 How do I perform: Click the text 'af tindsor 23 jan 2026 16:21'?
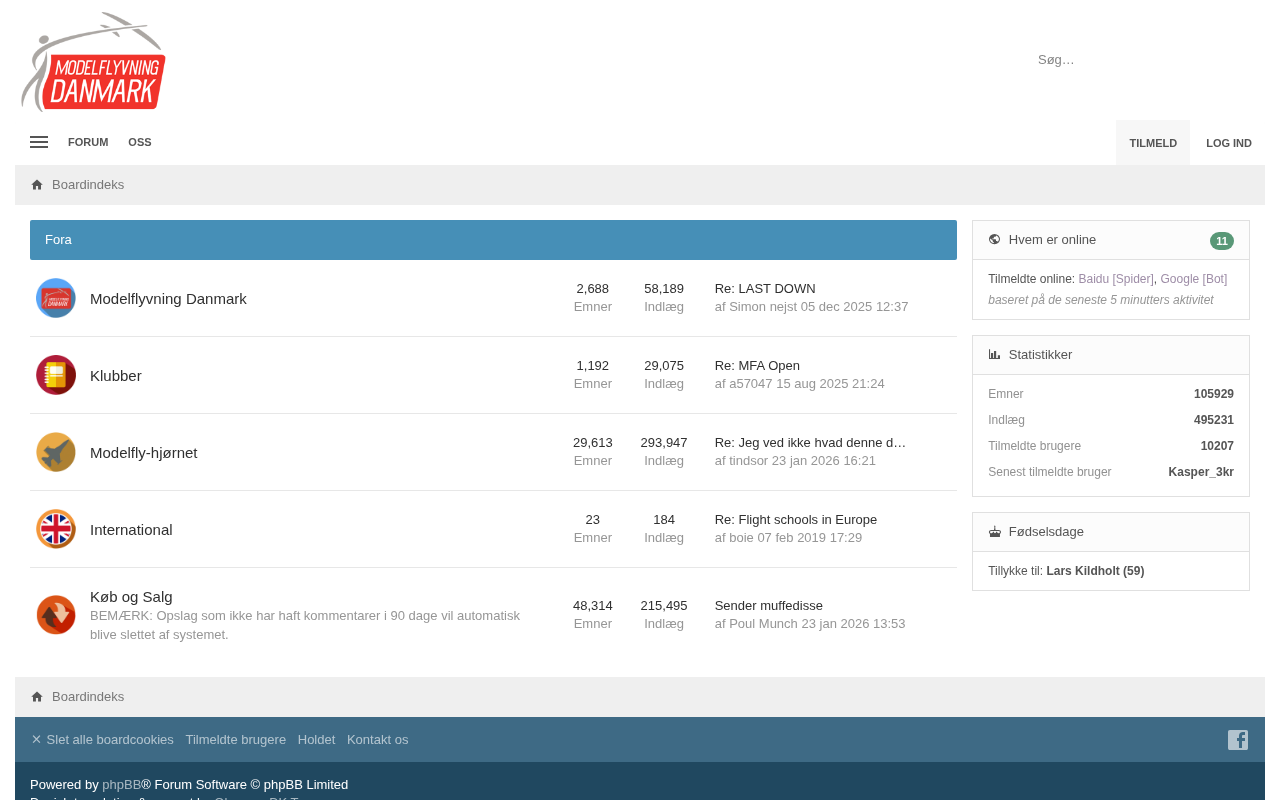coord(795,461)
